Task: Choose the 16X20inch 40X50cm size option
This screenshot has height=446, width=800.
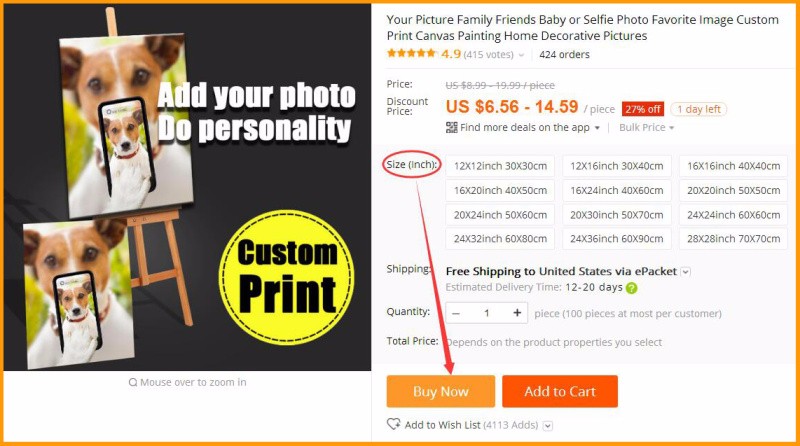Action: pos(500,190)
